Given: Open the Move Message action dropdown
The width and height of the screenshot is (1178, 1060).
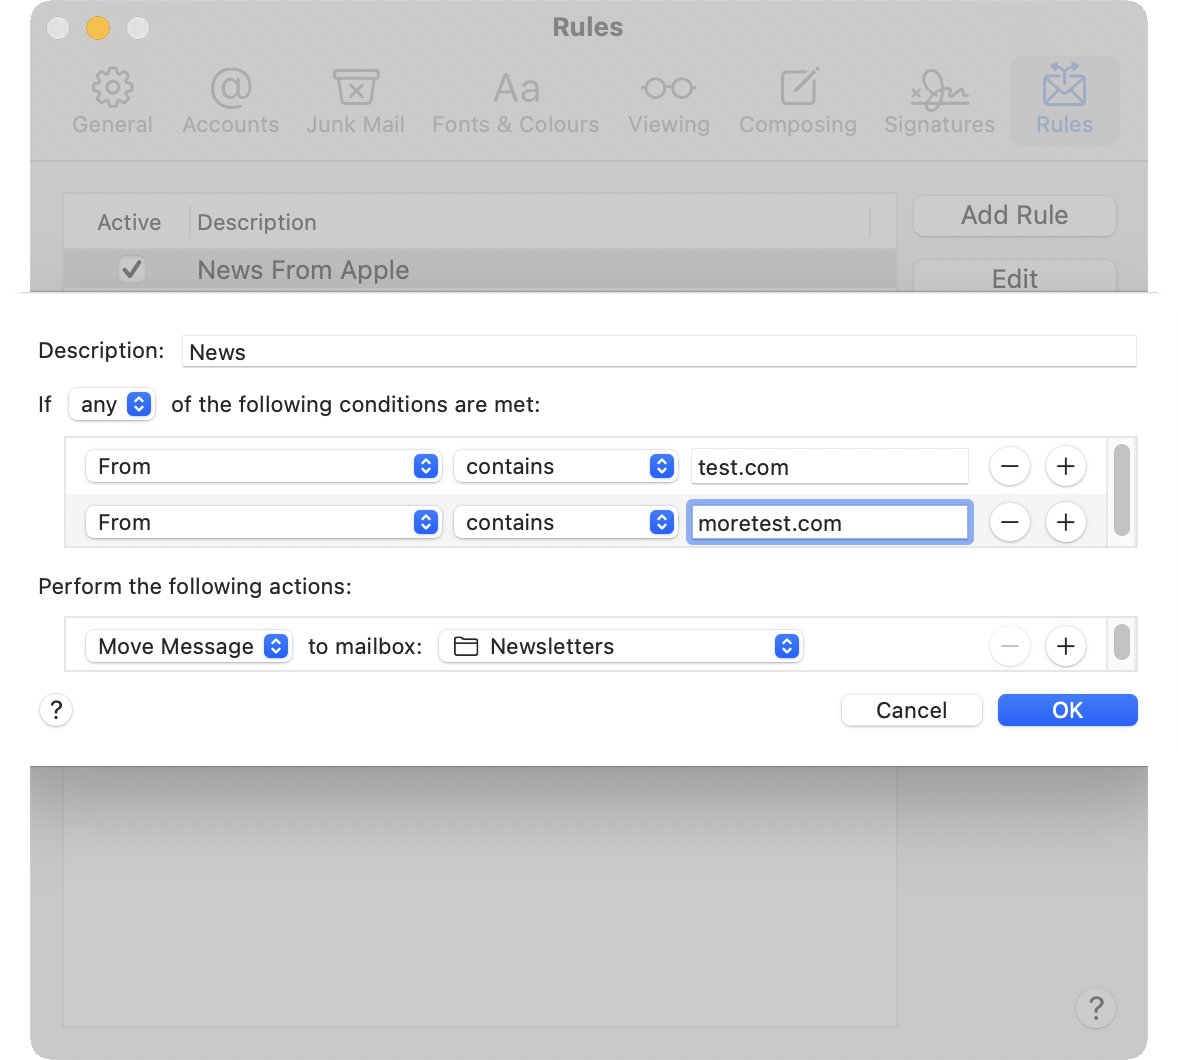Looking at the screenshot, I should 188,646.
